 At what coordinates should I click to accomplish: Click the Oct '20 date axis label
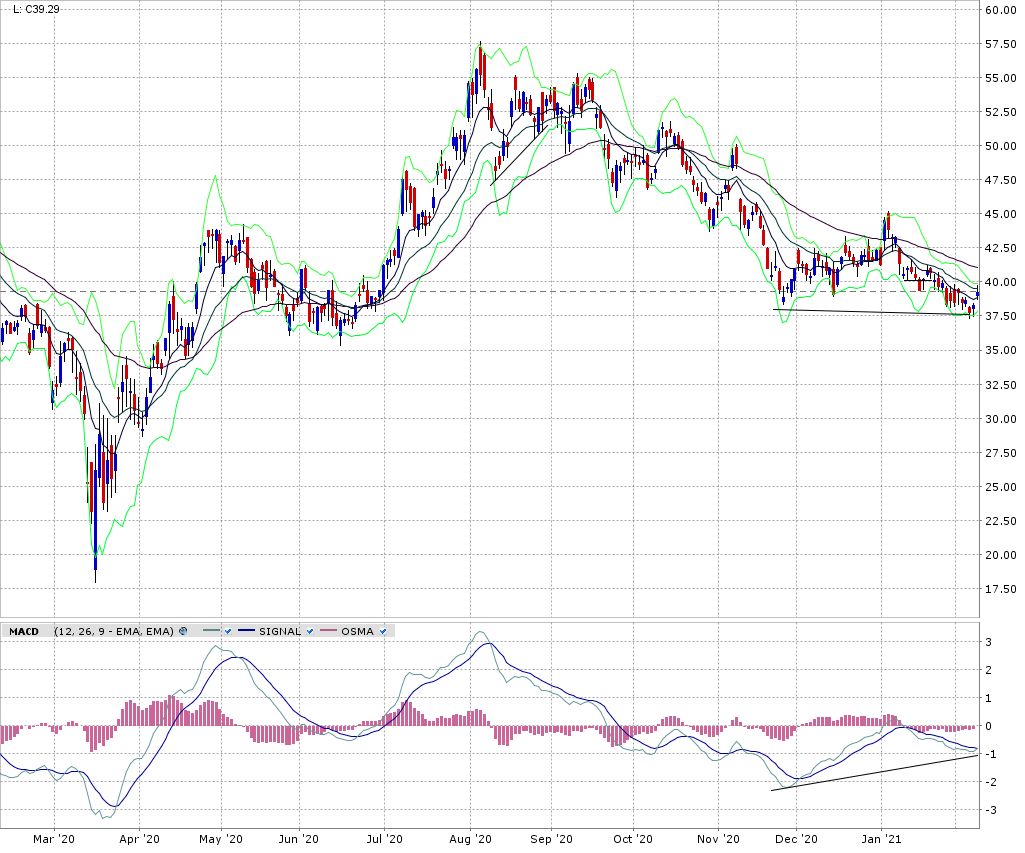(x=633, y=839)
